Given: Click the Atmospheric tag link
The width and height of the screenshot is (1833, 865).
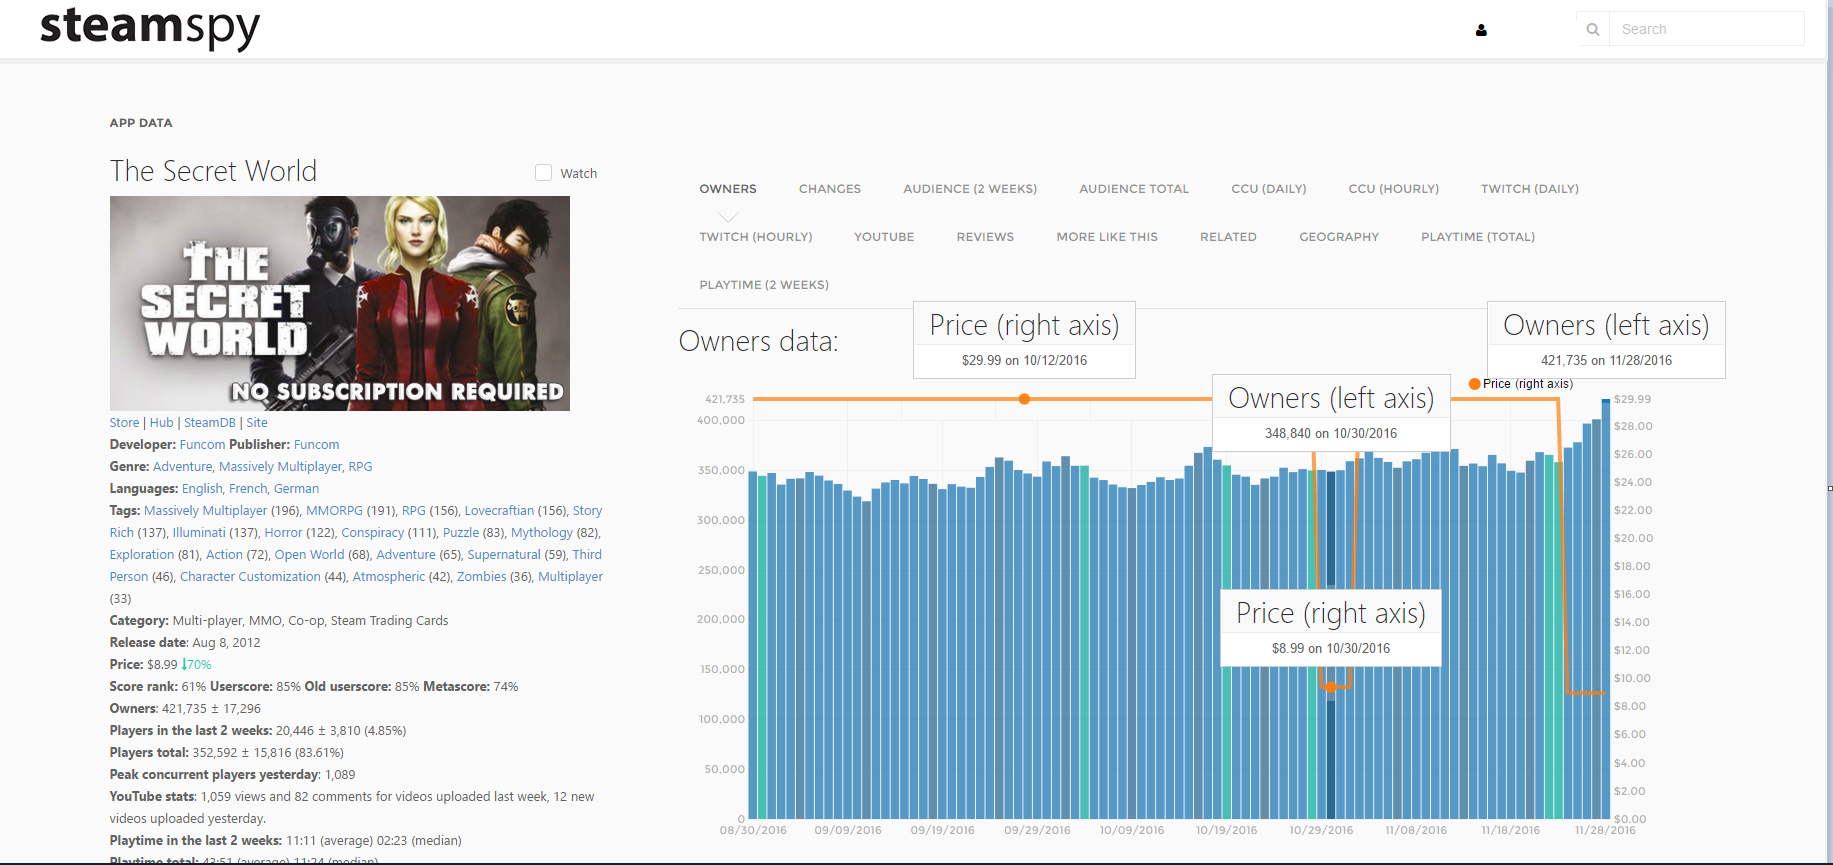Looking at the screenshot, I should (x=389, y=577).
